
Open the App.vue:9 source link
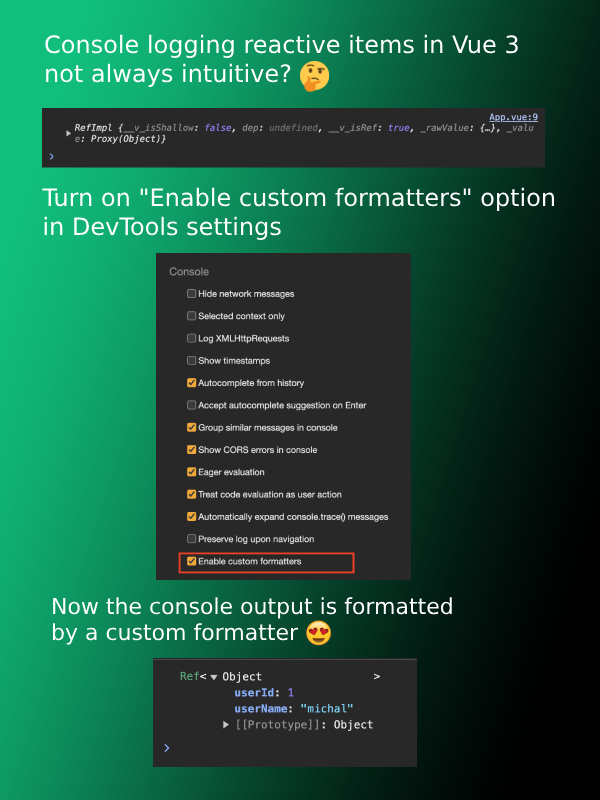(x=513, y=117)
